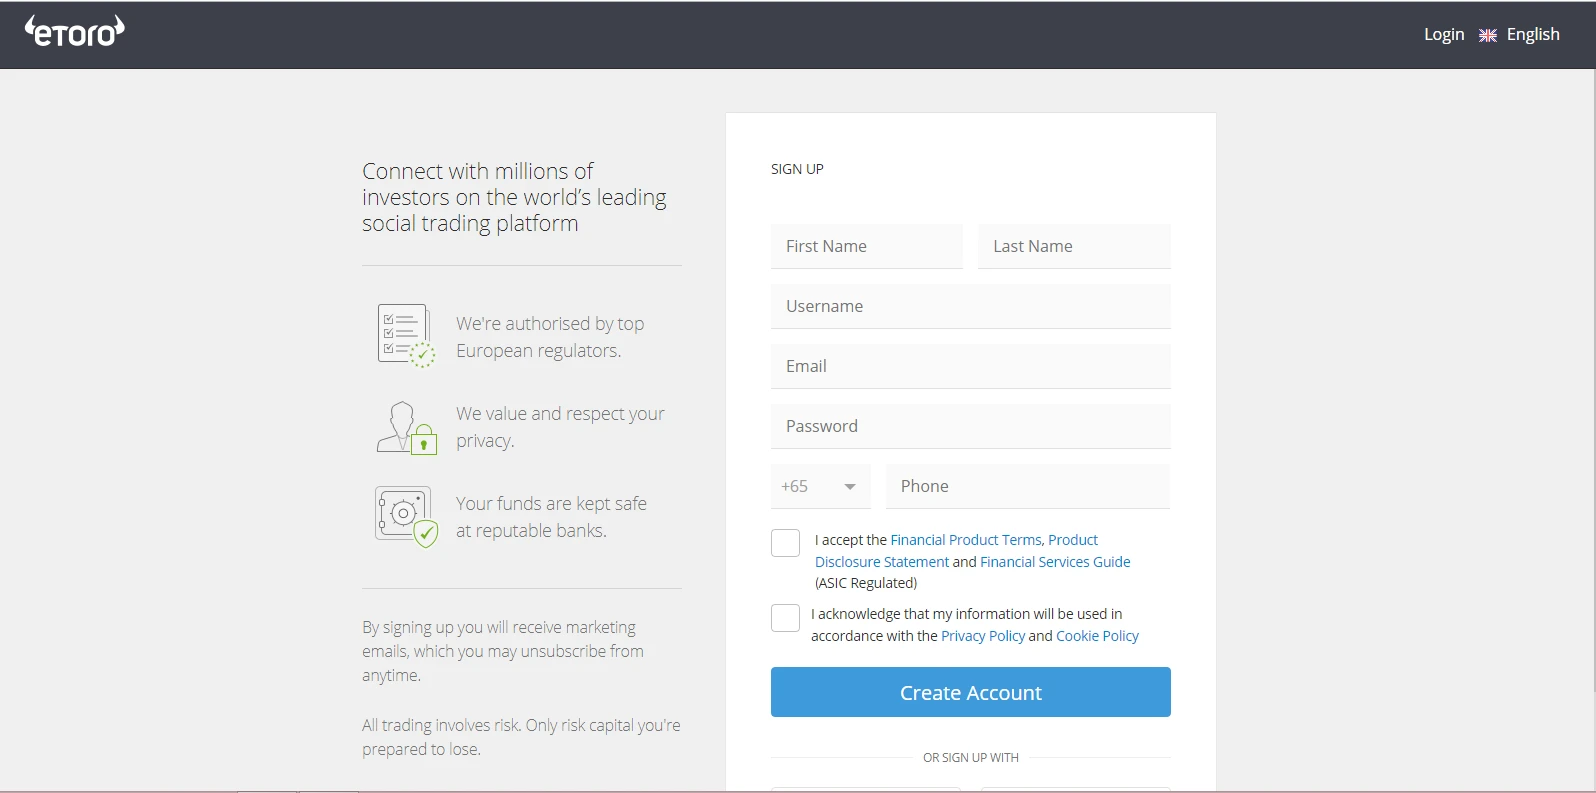Click the UK flag language icon
This screenshot has height=793, width=1596.
tap(1488, 35)
